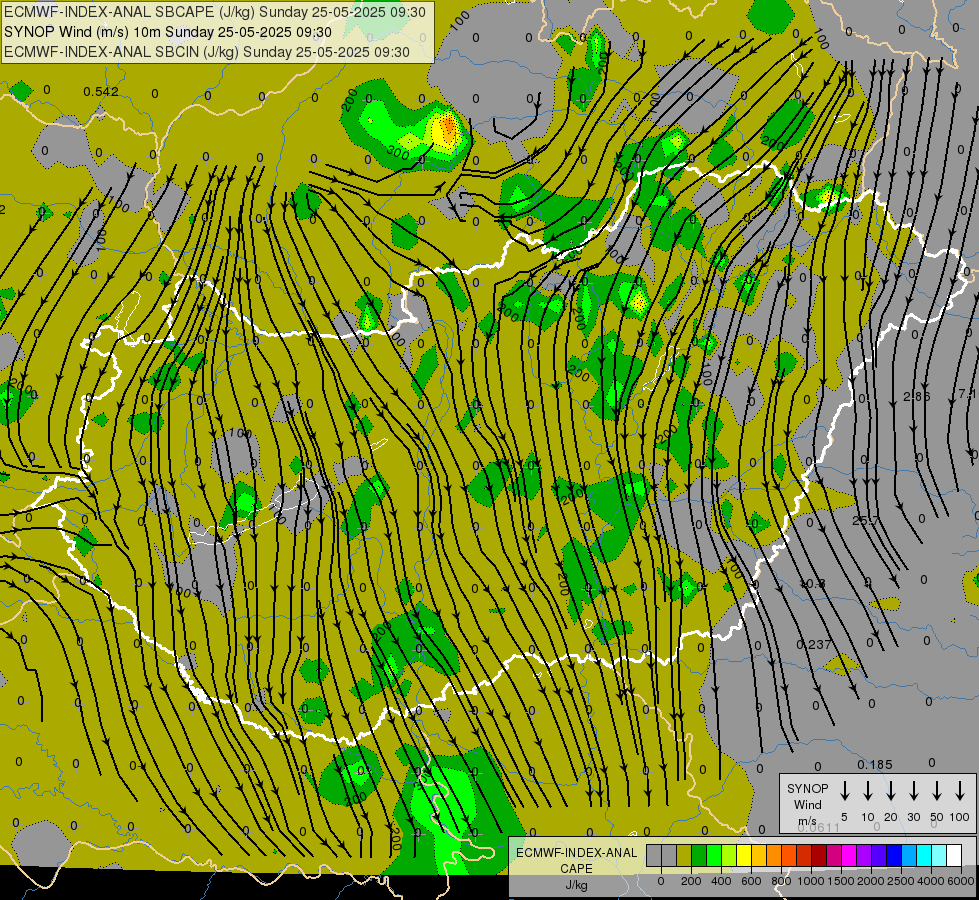This screenshot has height=900, width=979.
Task: Select the 30 m/s wind arrow in legend
Action: [x=914, y=791]
